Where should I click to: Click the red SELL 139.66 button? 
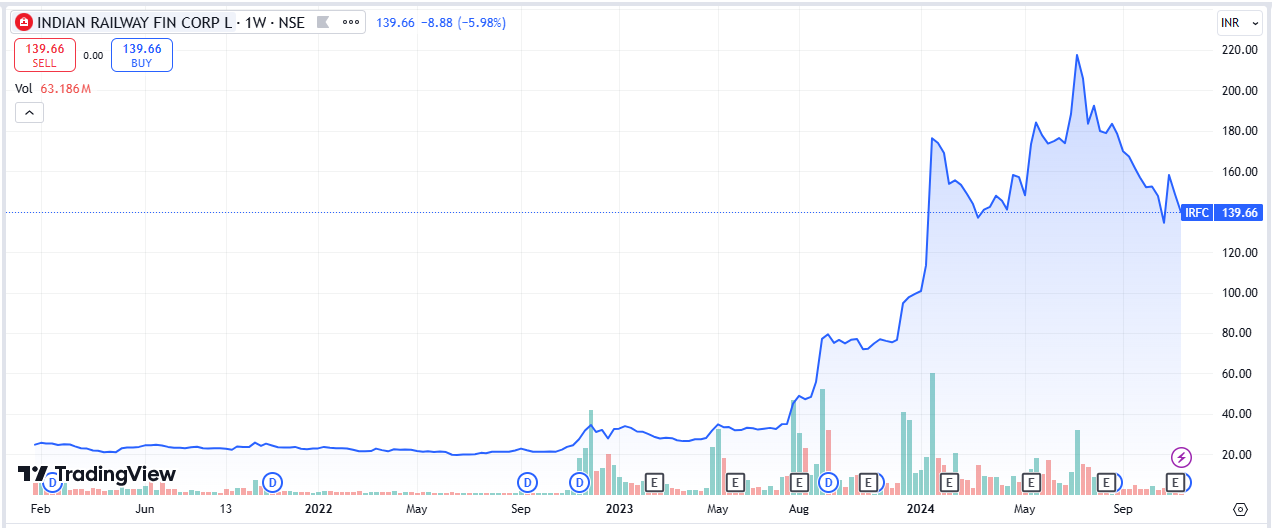tap(44, 55)
